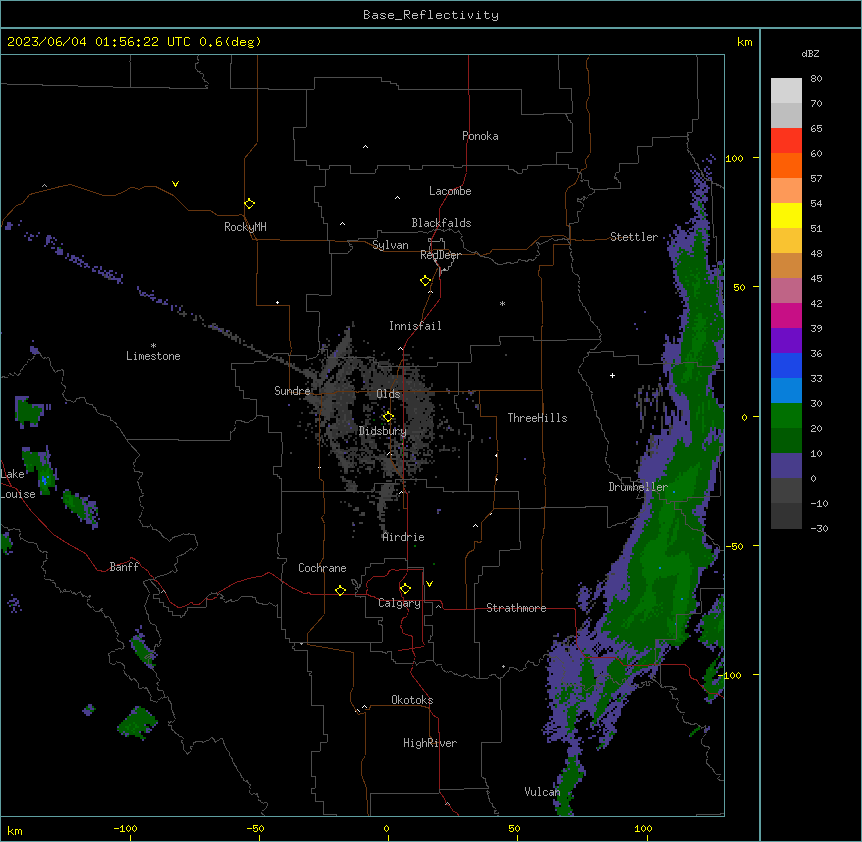Click the HighRiver label
862x842 pixels.
tap(430, 743)
